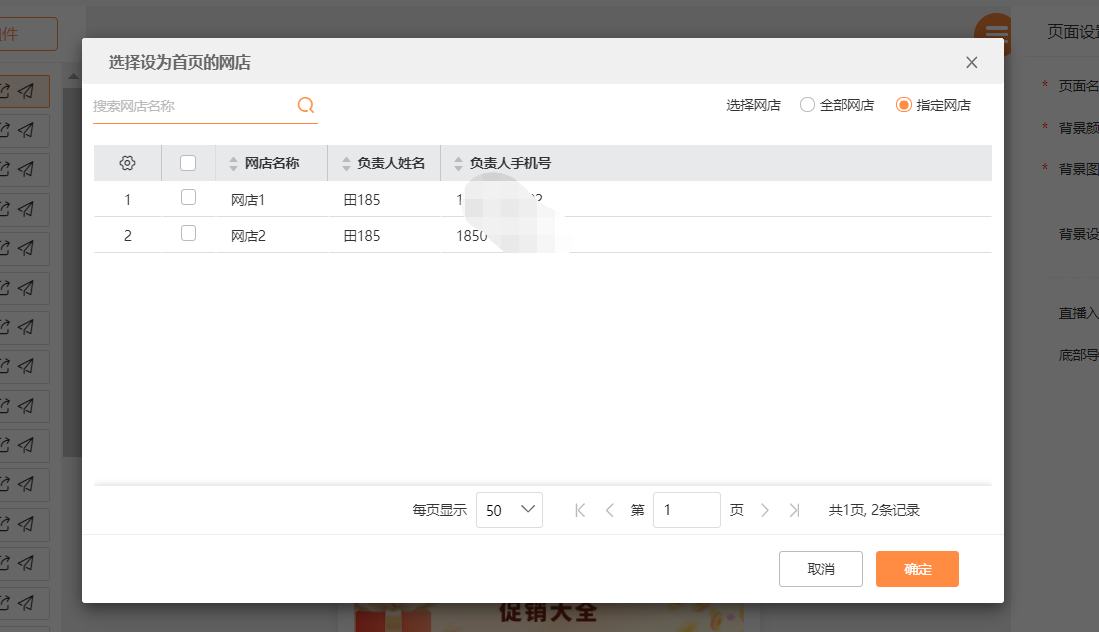1099x632 pixels.
Task: Open table column settings gear icon
Action: pyautogui.click(x=127, y=163)
